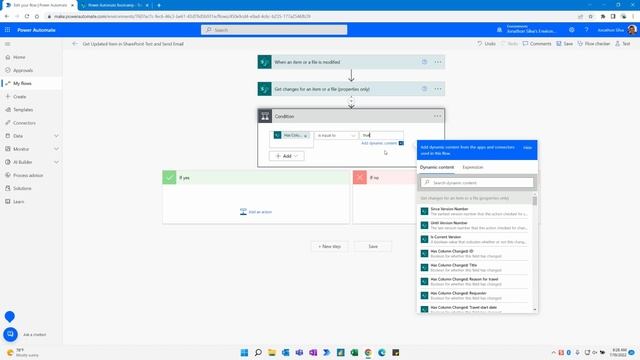The image size is (640, 360).
Task: Click the Condition card header
Action: tap(351, 116)
